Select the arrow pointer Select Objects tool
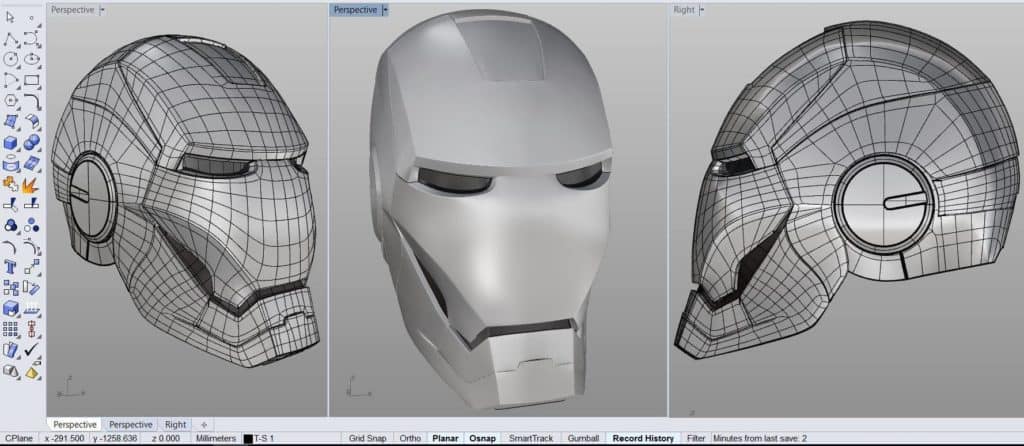 [x=10, y=18]
